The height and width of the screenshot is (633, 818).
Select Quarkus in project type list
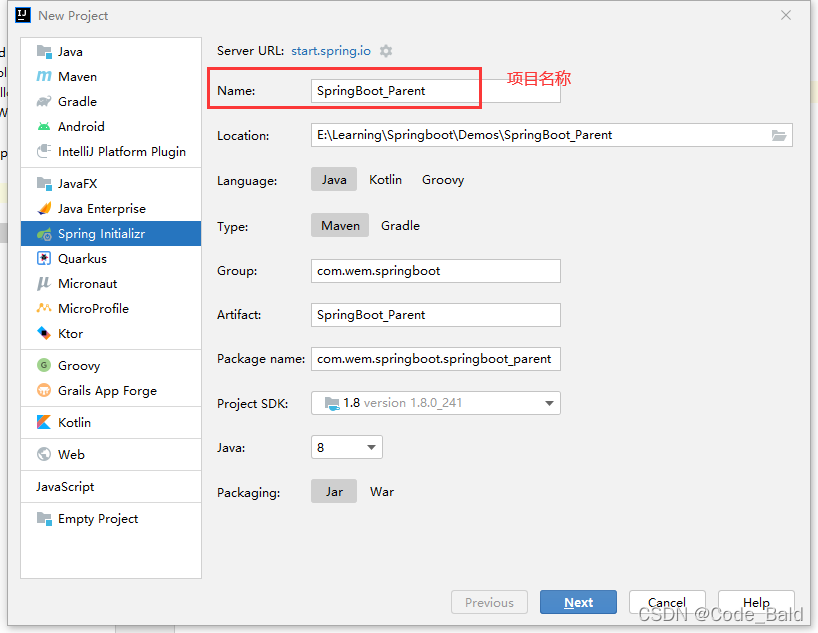111,259
